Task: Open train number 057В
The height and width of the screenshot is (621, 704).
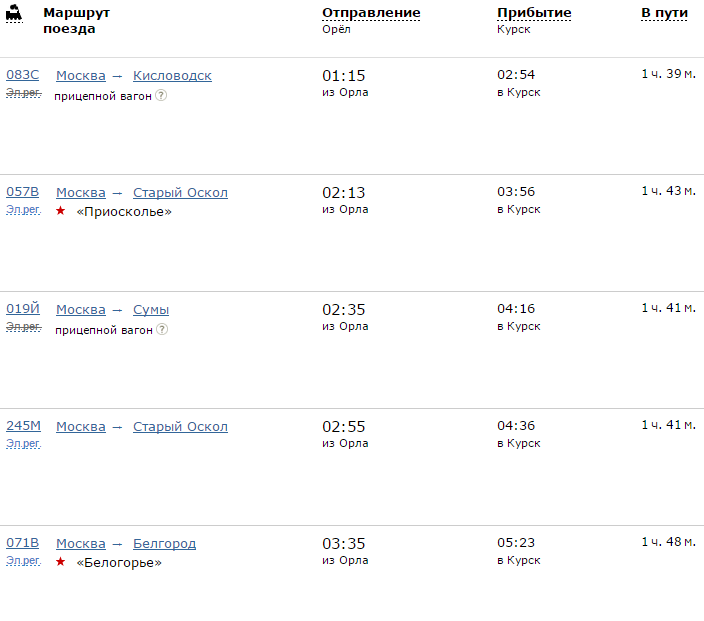Action: tap(23, 192)
